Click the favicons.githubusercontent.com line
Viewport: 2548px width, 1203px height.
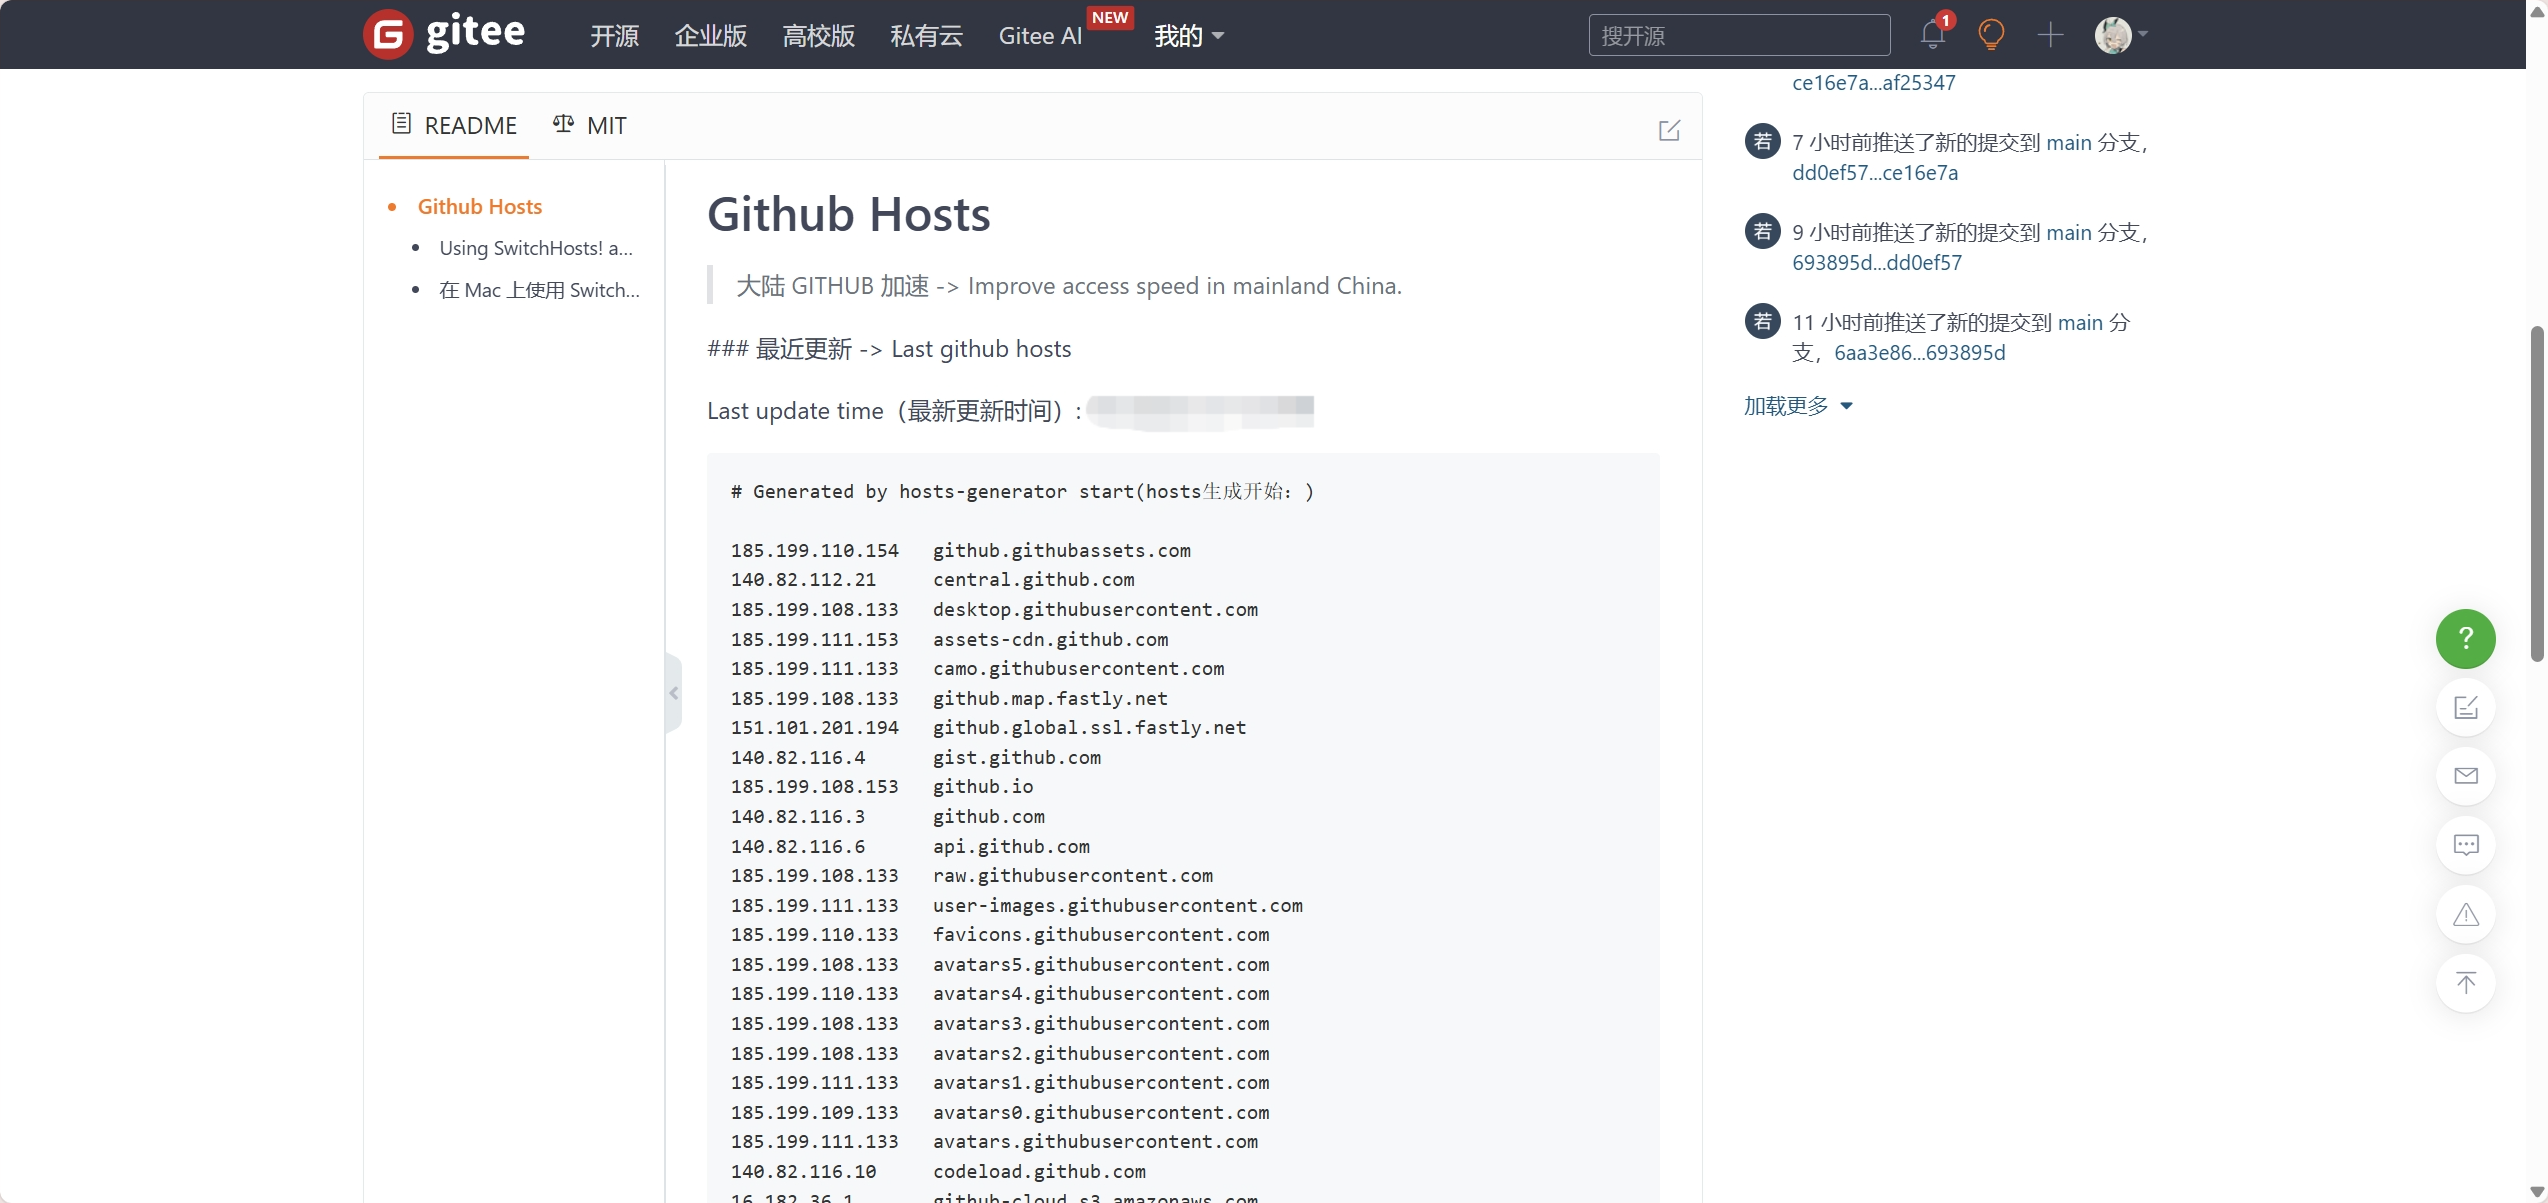click(x=999, y=935)
